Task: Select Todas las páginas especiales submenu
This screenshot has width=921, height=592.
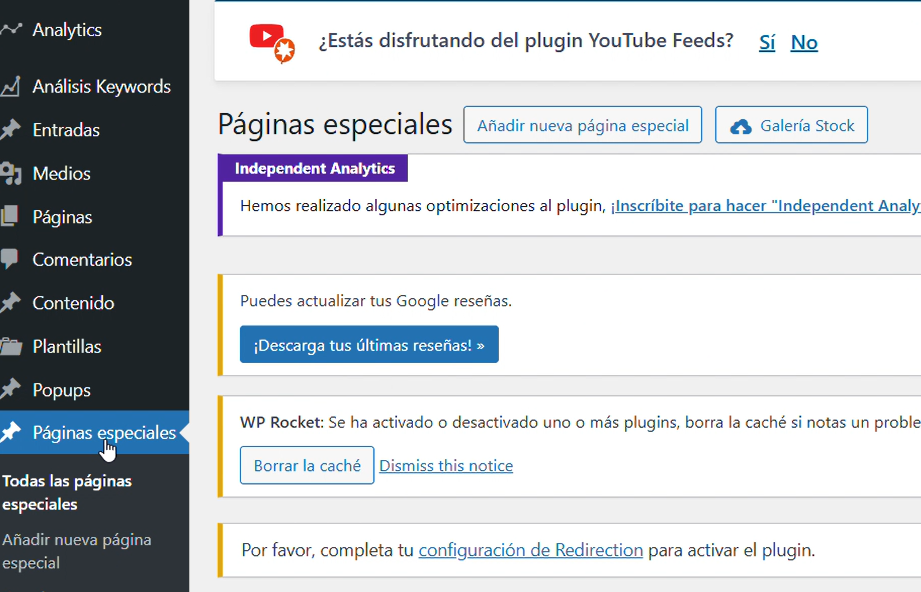Action: [67, 492]
